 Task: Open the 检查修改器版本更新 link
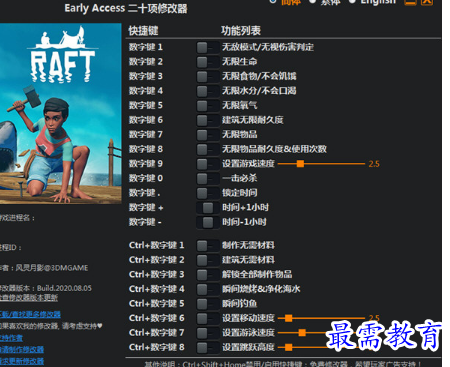(x=29, y=297)
